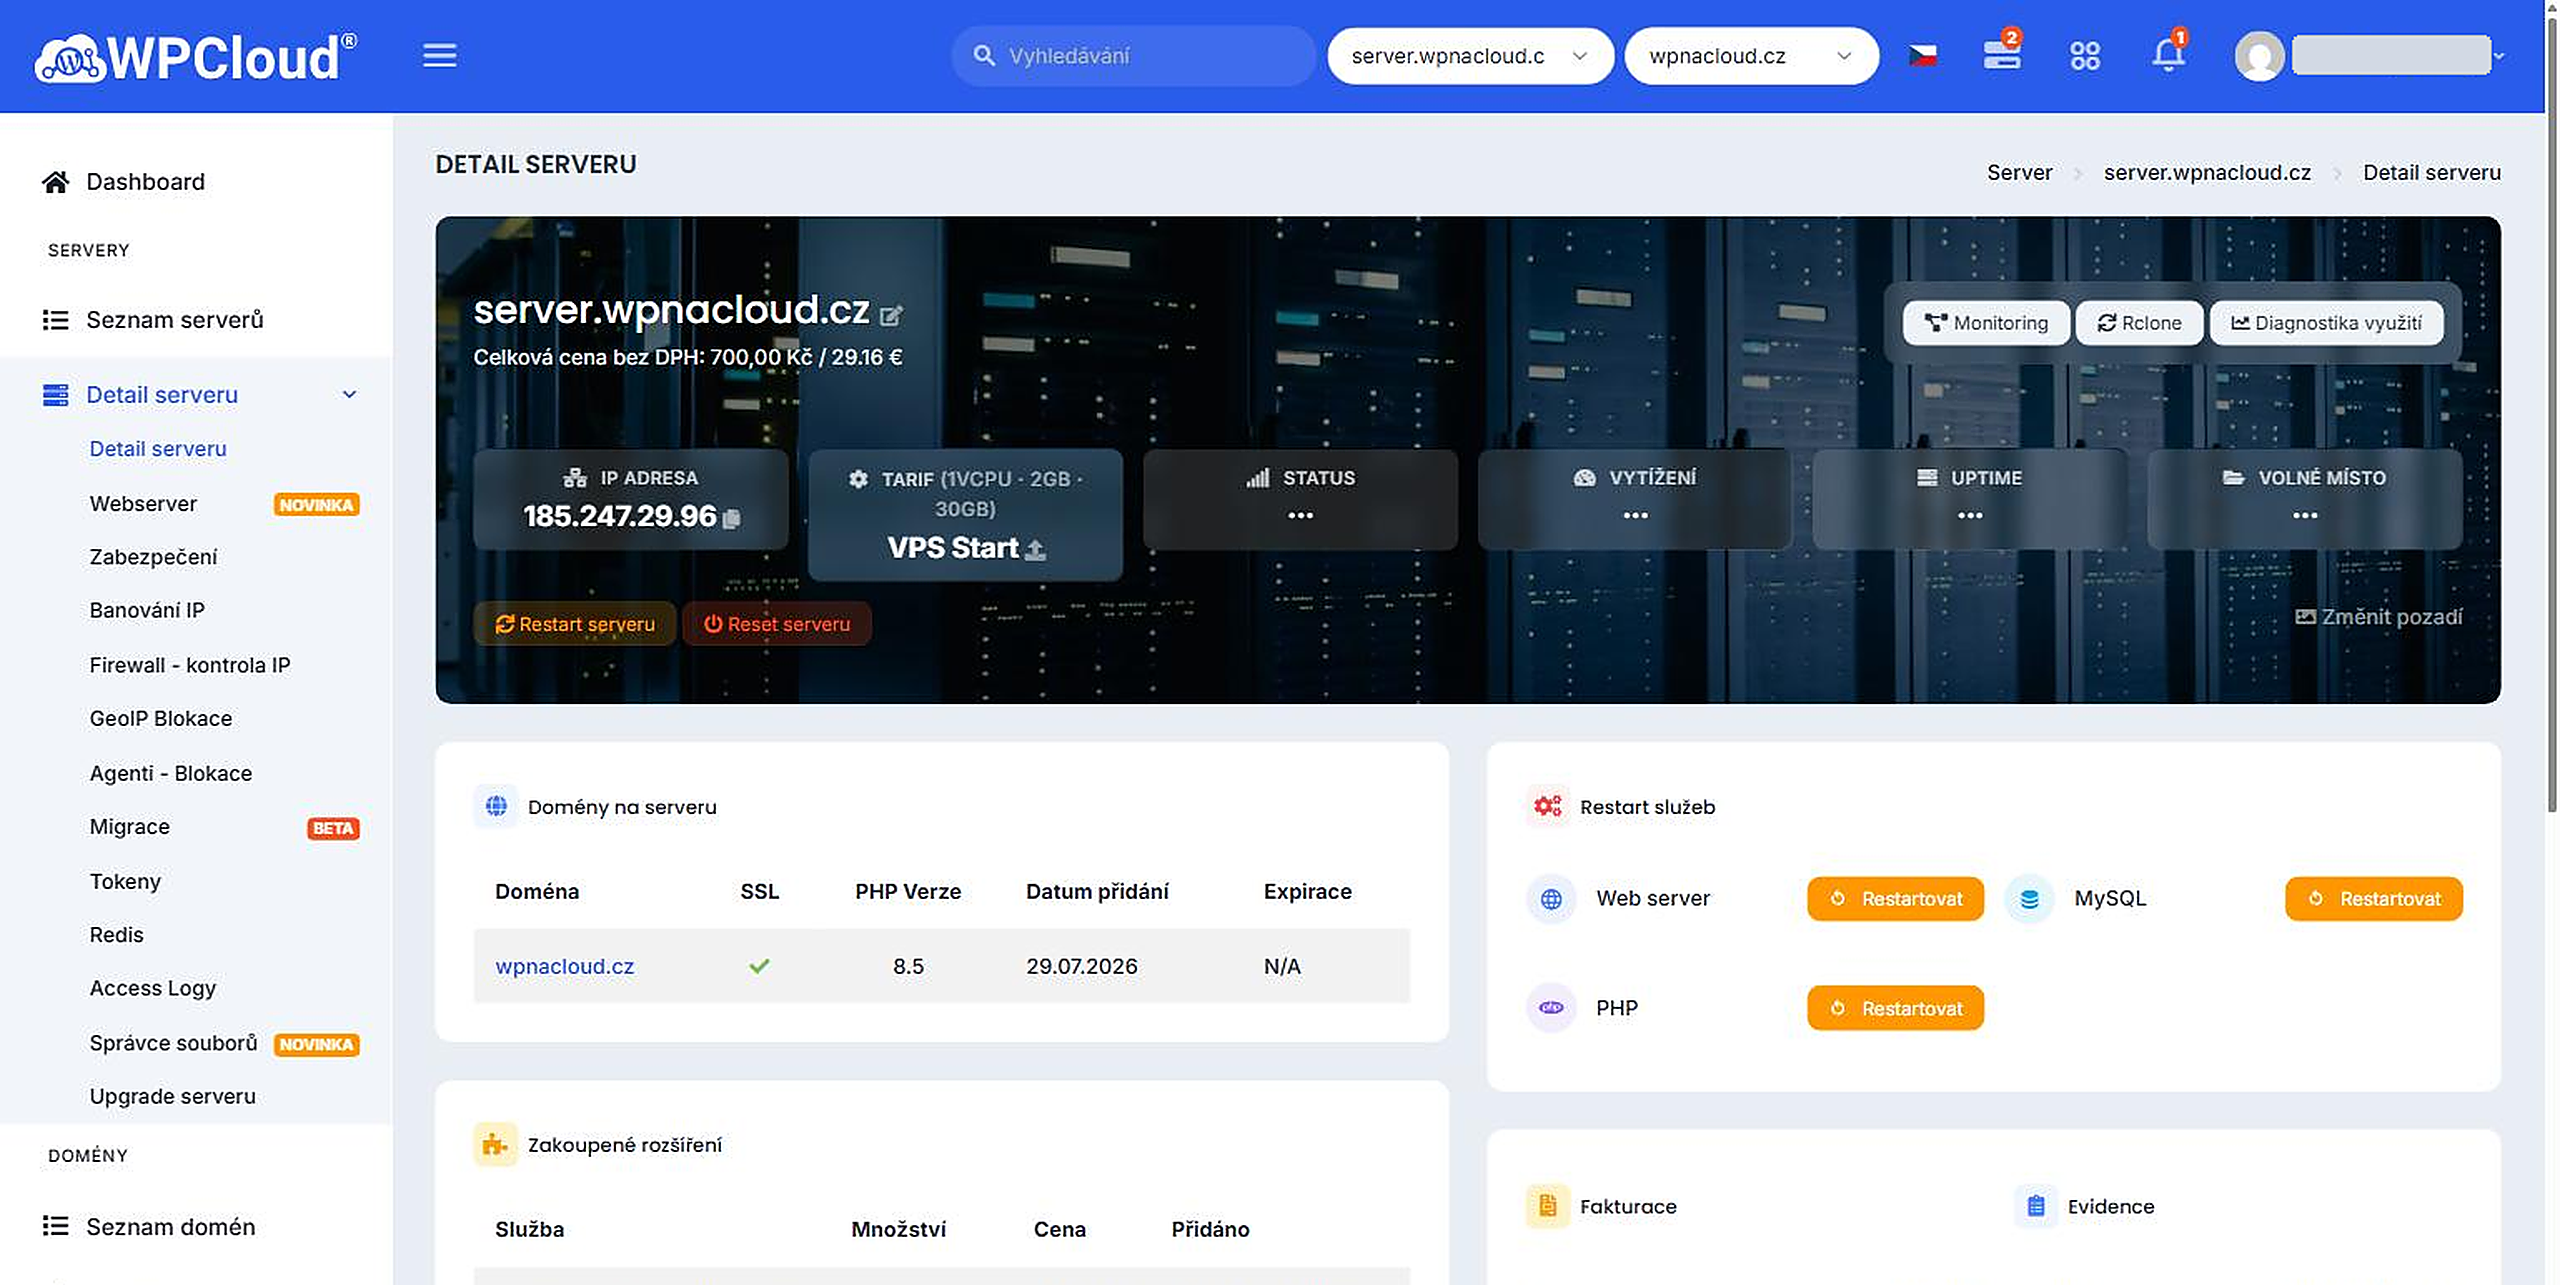Open Access Logy in the sidebar
This screenshot has height=1285, width=2560.
(153, 988)
